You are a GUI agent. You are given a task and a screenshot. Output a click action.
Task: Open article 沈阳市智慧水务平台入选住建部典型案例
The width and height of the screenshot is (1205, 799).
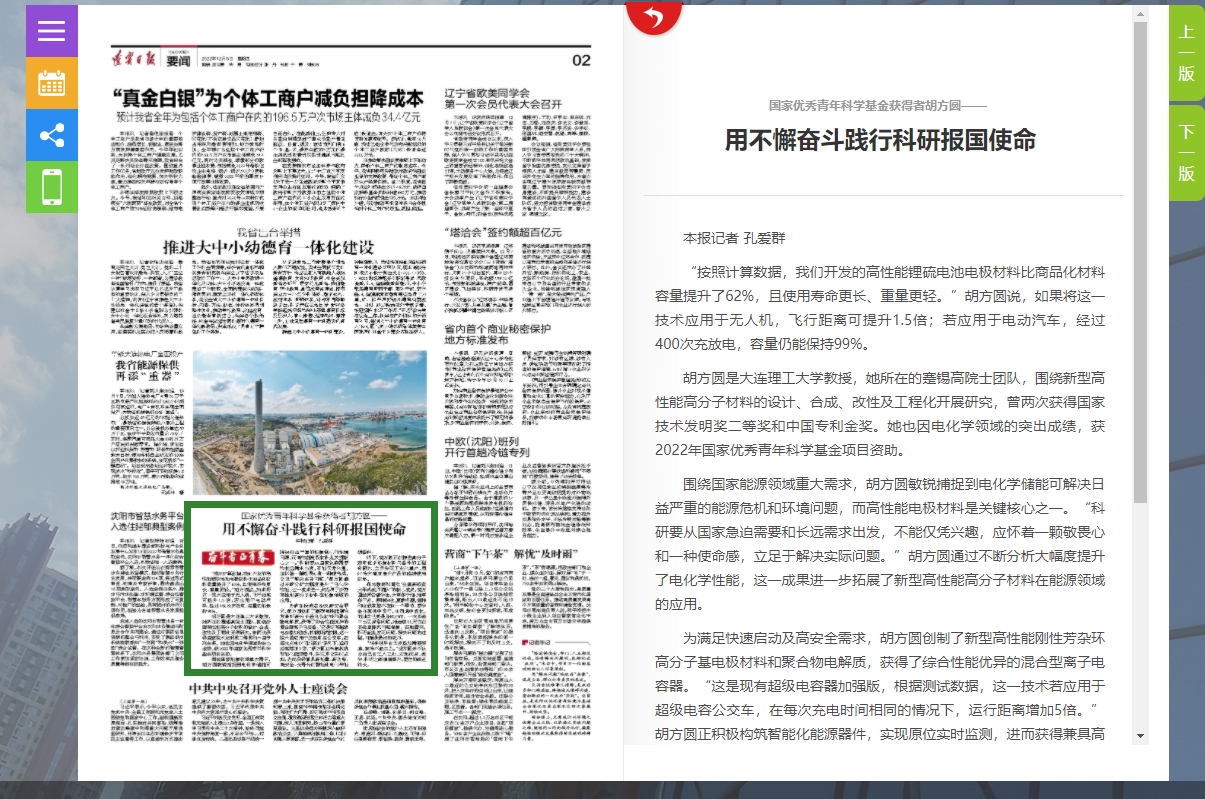(x=146, y=522)
